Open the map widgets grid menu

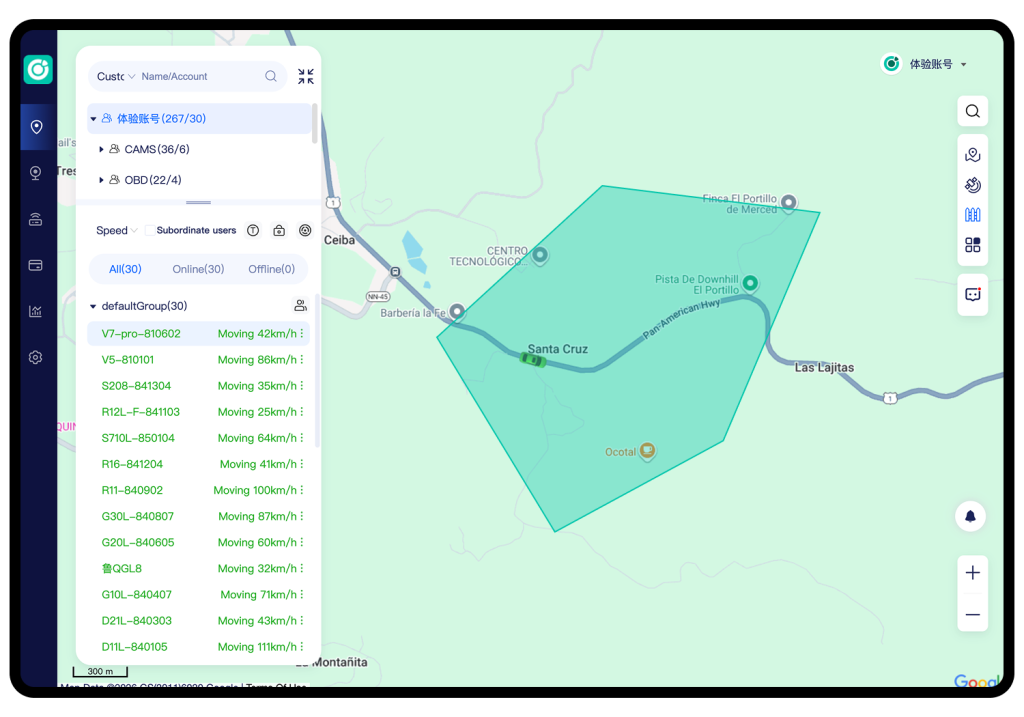972,245
